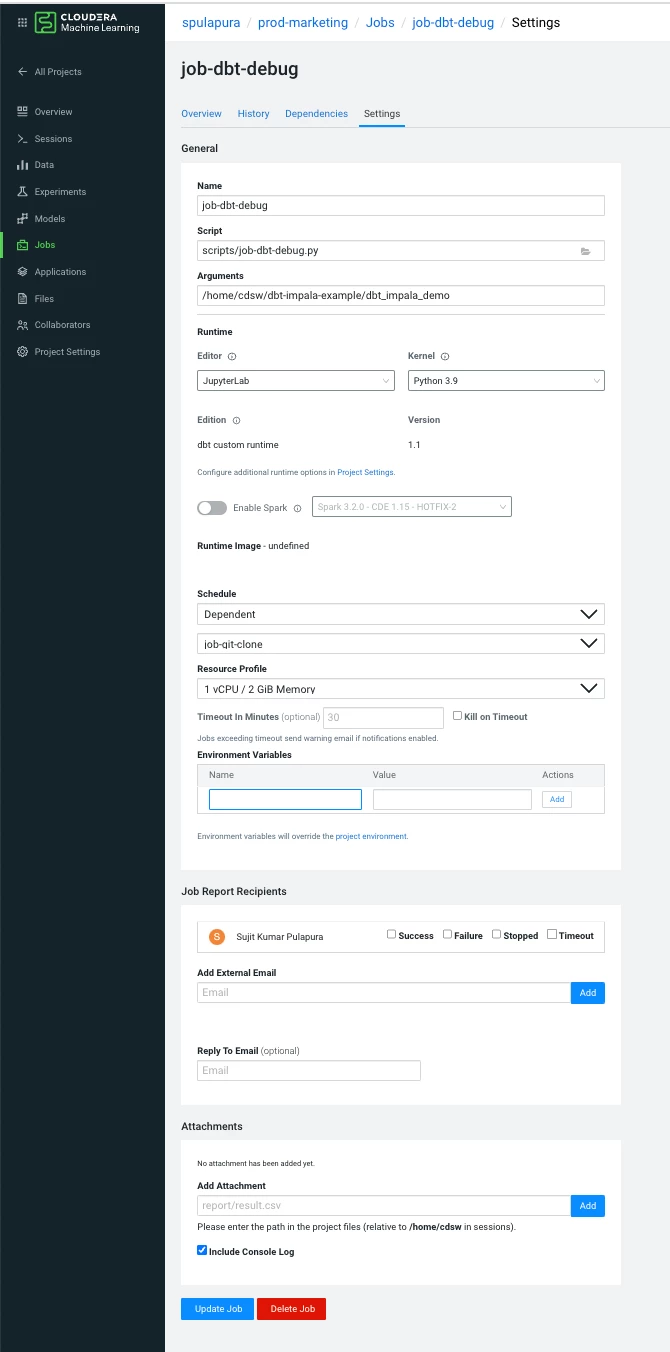670x1352 pixels.
Task: Open the JupyterLab editor dropdown
Action: click(296, 381)
